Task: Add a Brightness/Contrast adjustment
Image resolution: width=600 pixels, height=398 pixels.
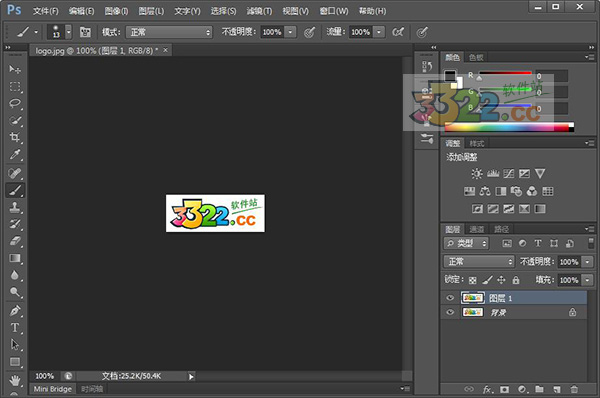Action: [x=477, y=174]
